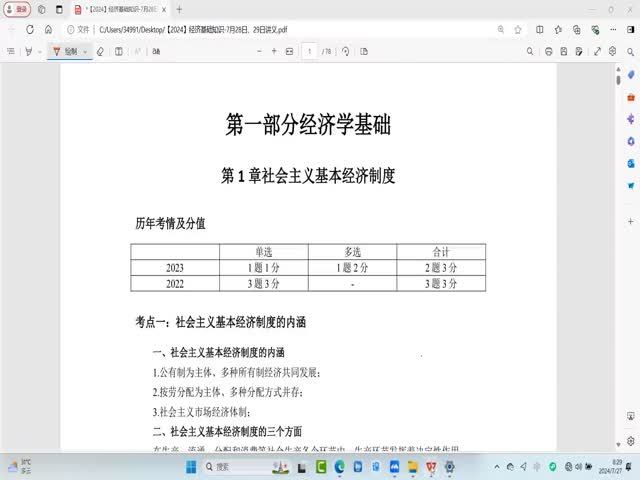Open the Windows Start menu
This screenshot has height=480, width=640.
[191, 467]
